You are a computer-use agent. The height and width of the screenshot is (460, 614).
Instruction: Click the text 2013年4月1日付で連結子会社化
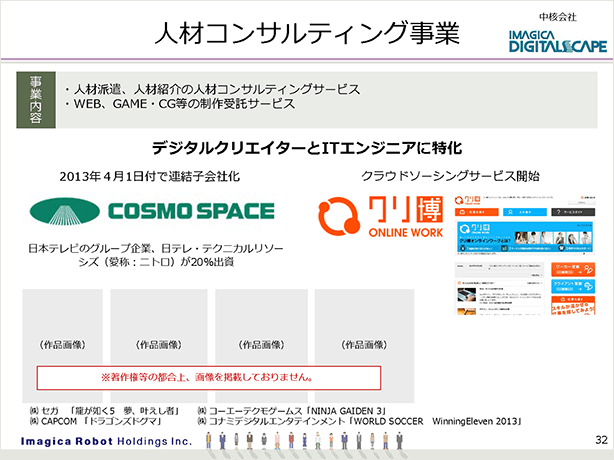point(150,177)
